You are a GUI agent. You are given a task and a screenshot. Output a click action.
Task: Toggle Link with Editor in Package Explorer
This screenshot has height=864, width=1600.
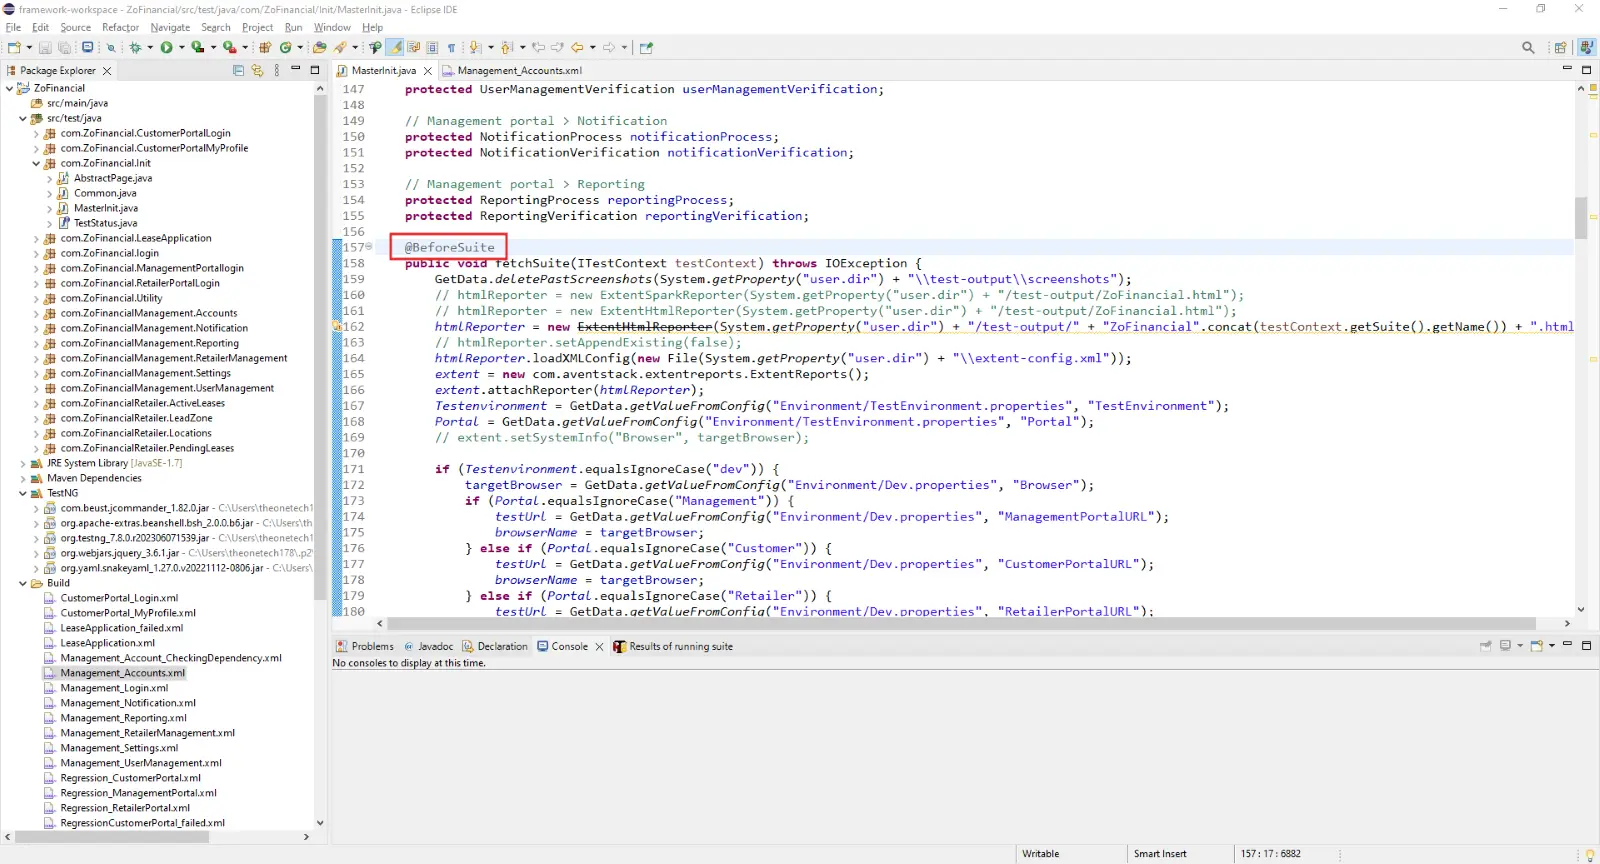point(257,70)
